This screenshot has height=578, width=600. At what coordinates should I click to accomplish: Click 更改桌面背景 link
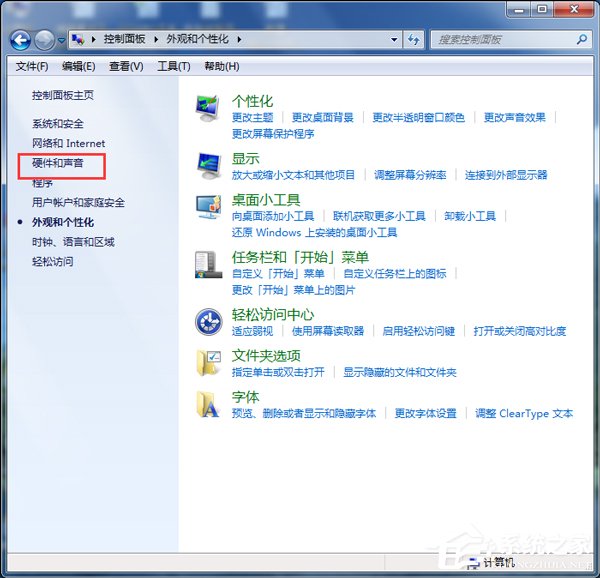click(x=323, y=118)
